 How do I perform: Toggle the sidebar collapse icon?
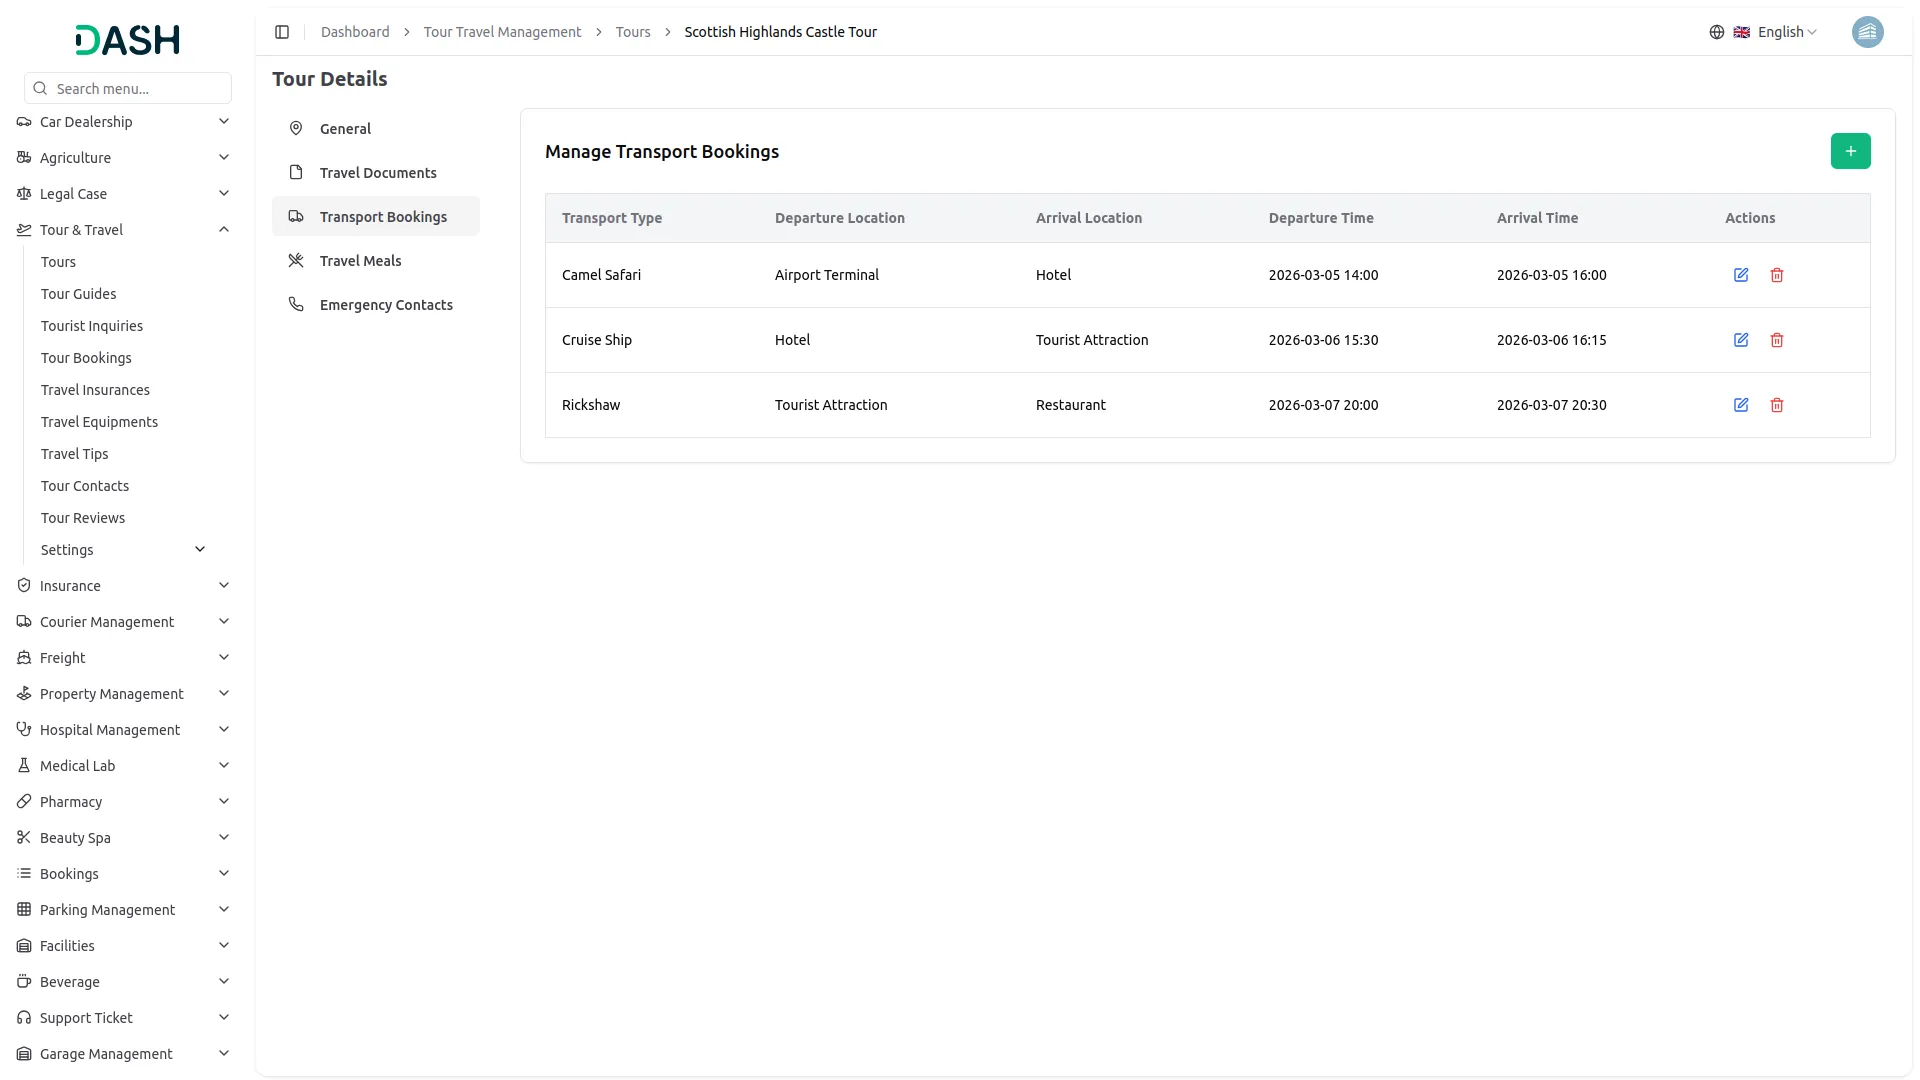pos(282,32)
